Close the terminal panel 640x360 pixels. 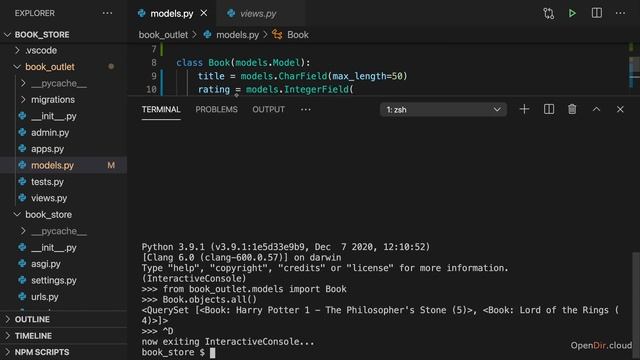(x=620, y=109)
